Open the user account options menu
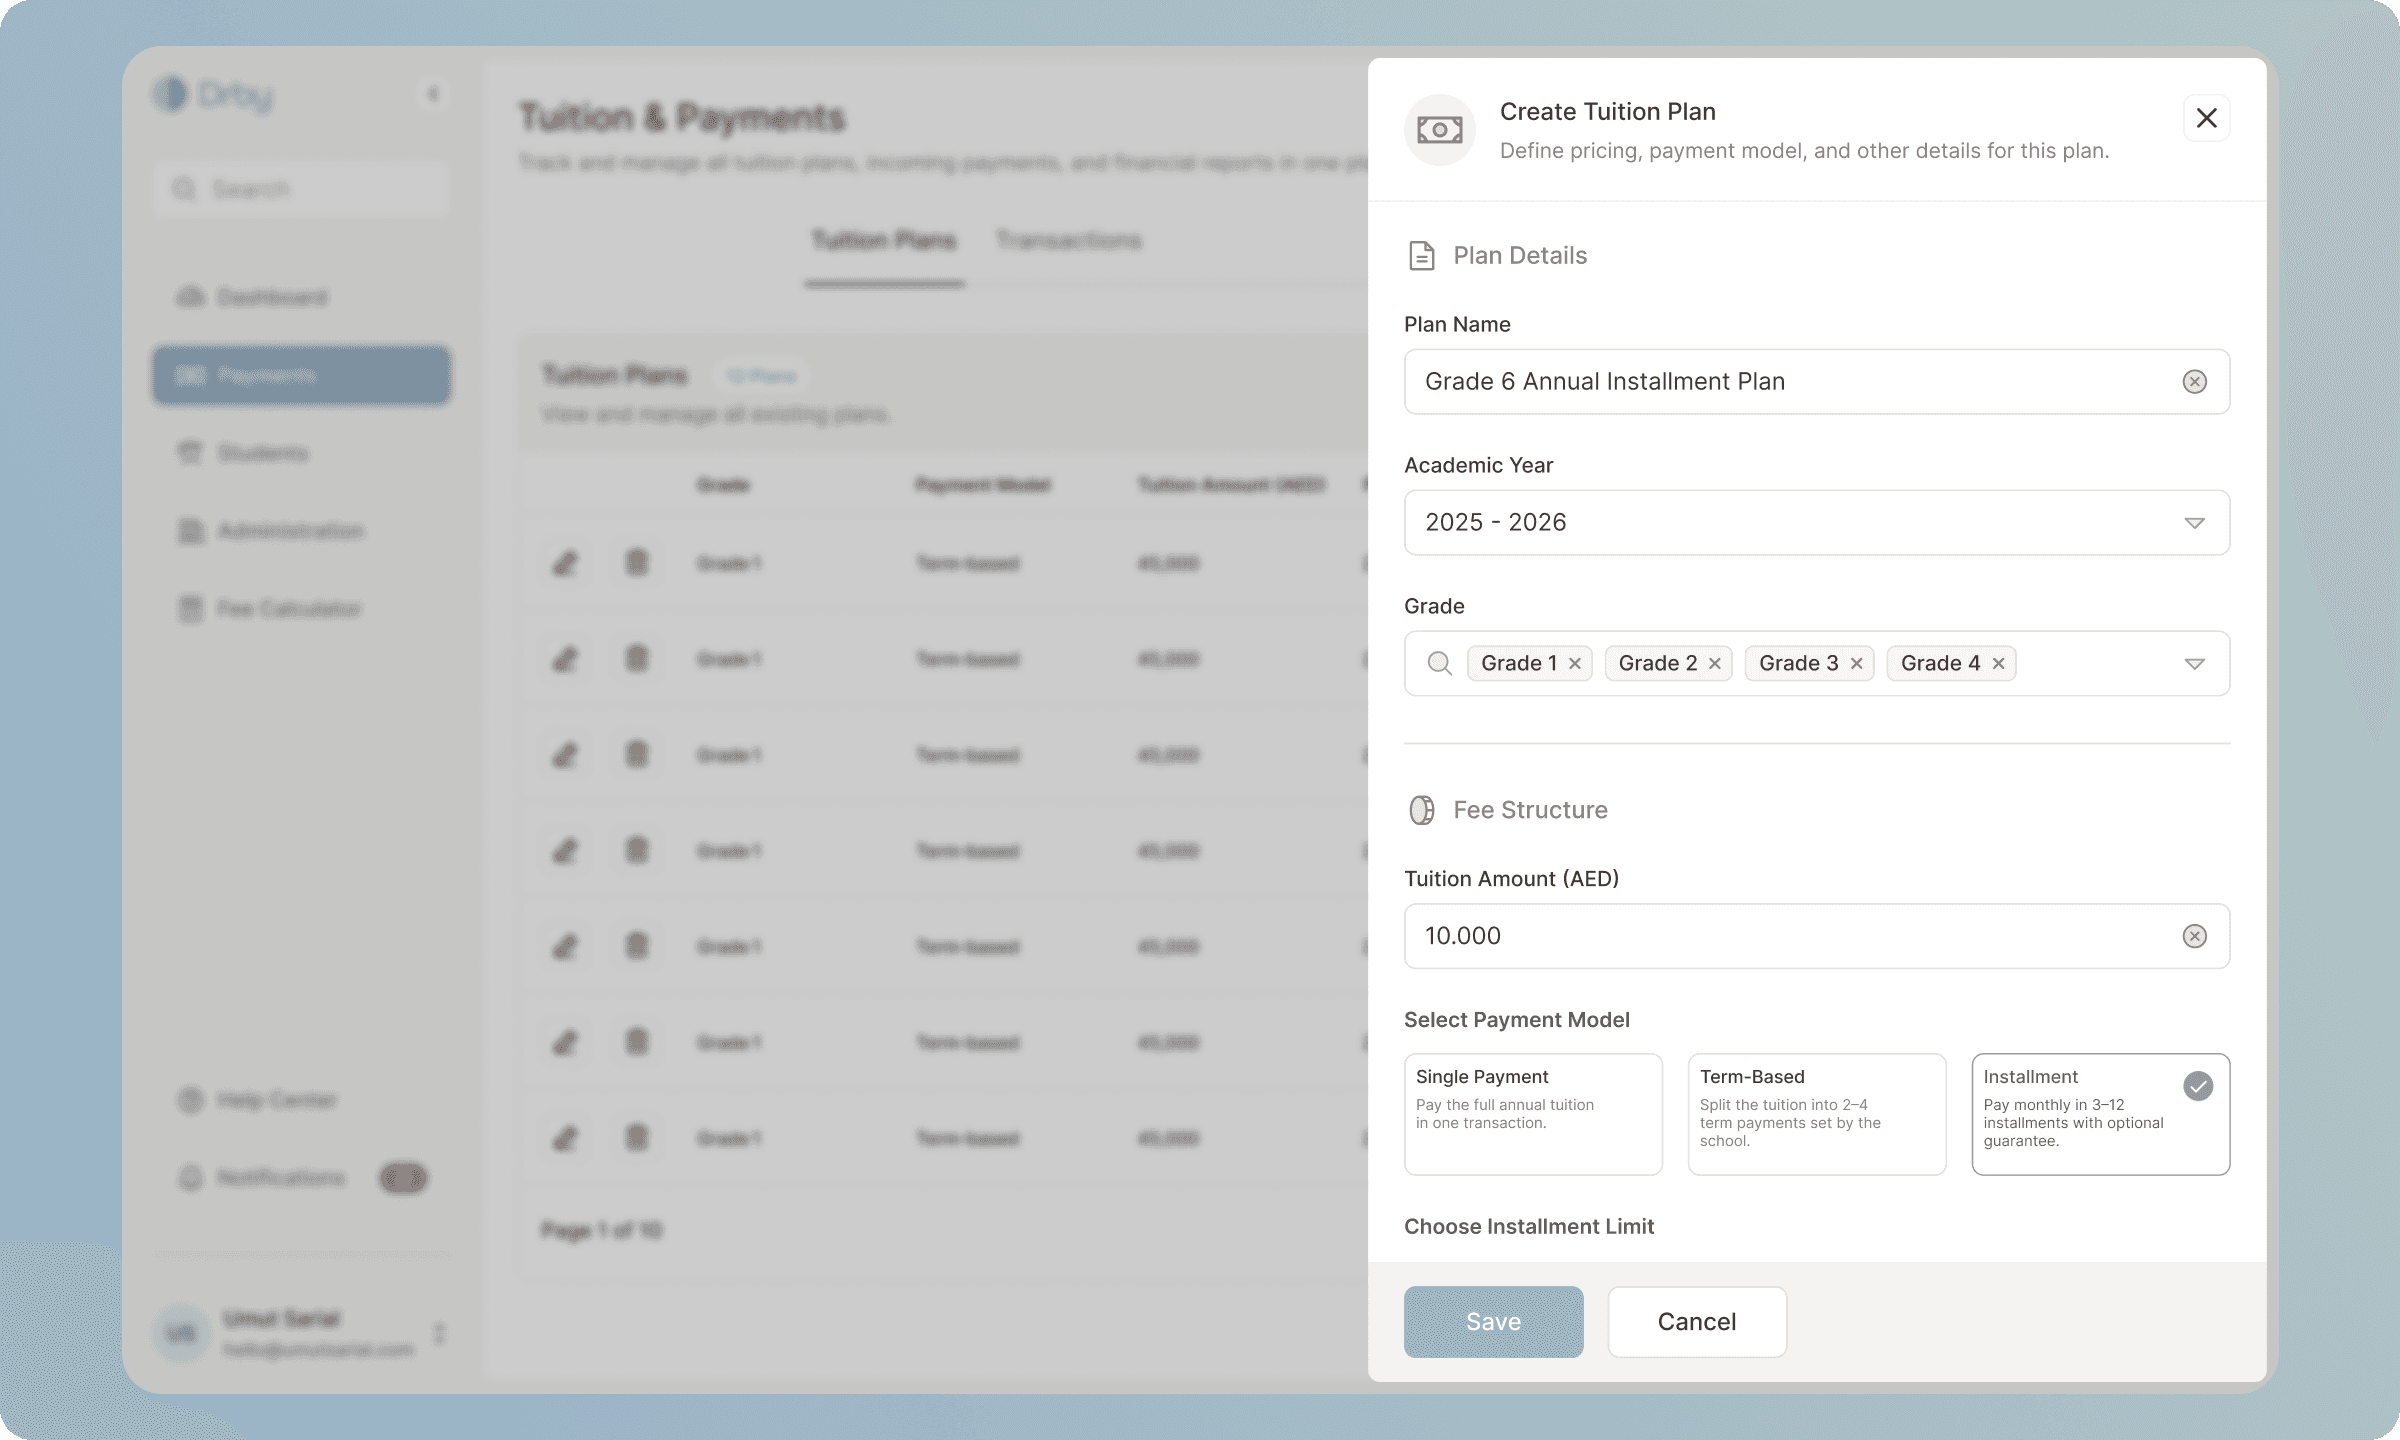 (x=439, y=1333)
